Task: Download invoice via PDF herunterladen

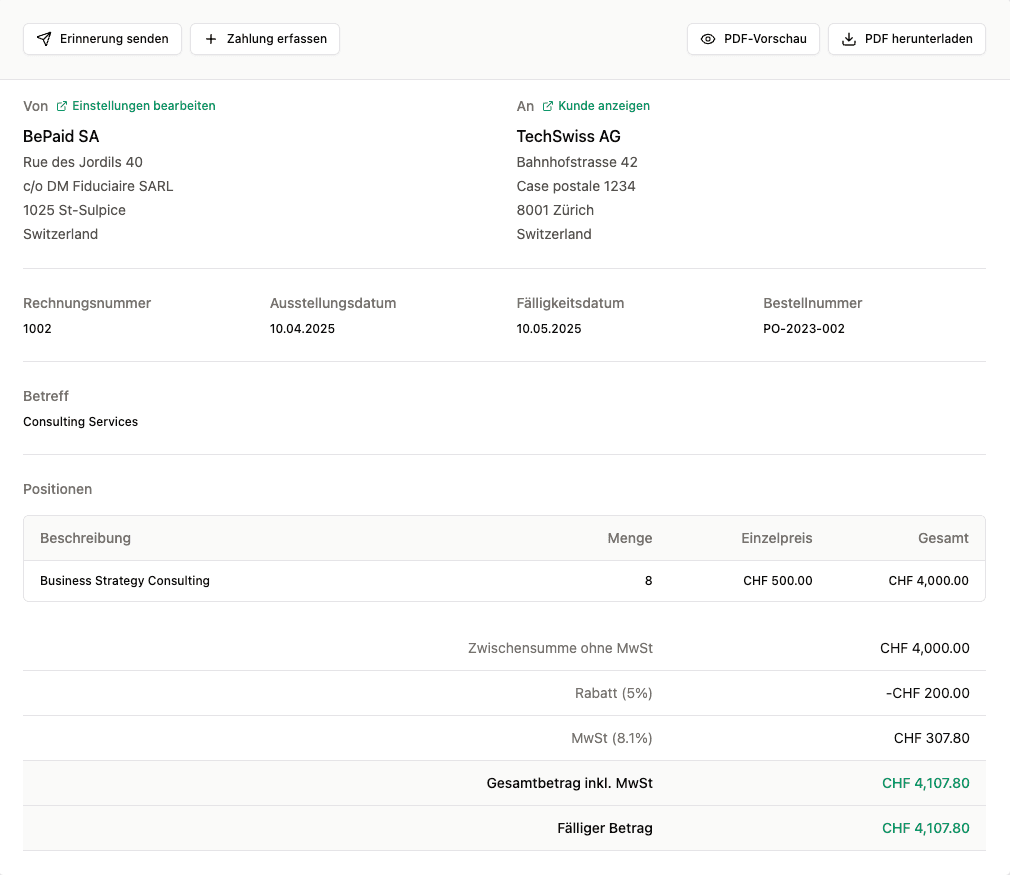Action: pos(907,39)
